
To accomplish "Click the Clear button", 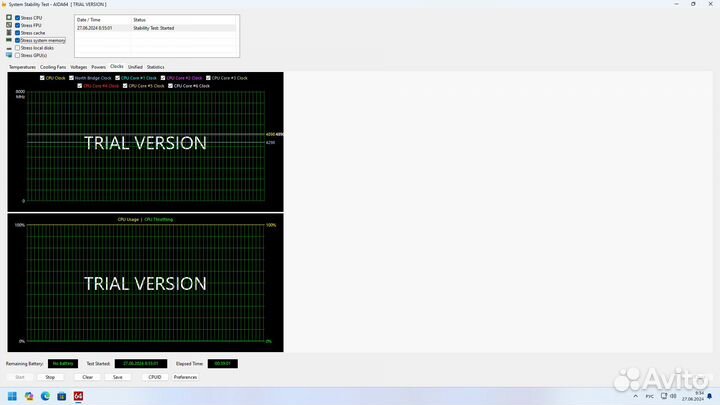I will click(87, 377).
